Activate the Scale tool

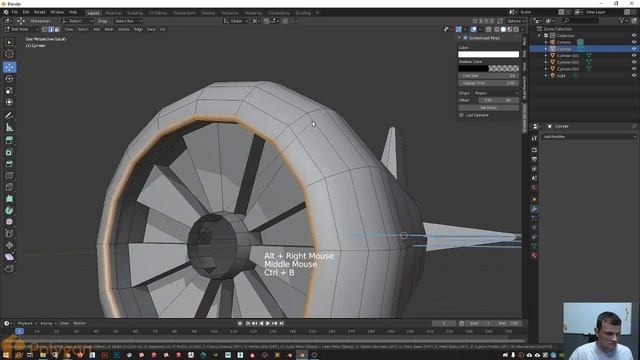pyautogui.click(x=9, y=90)
